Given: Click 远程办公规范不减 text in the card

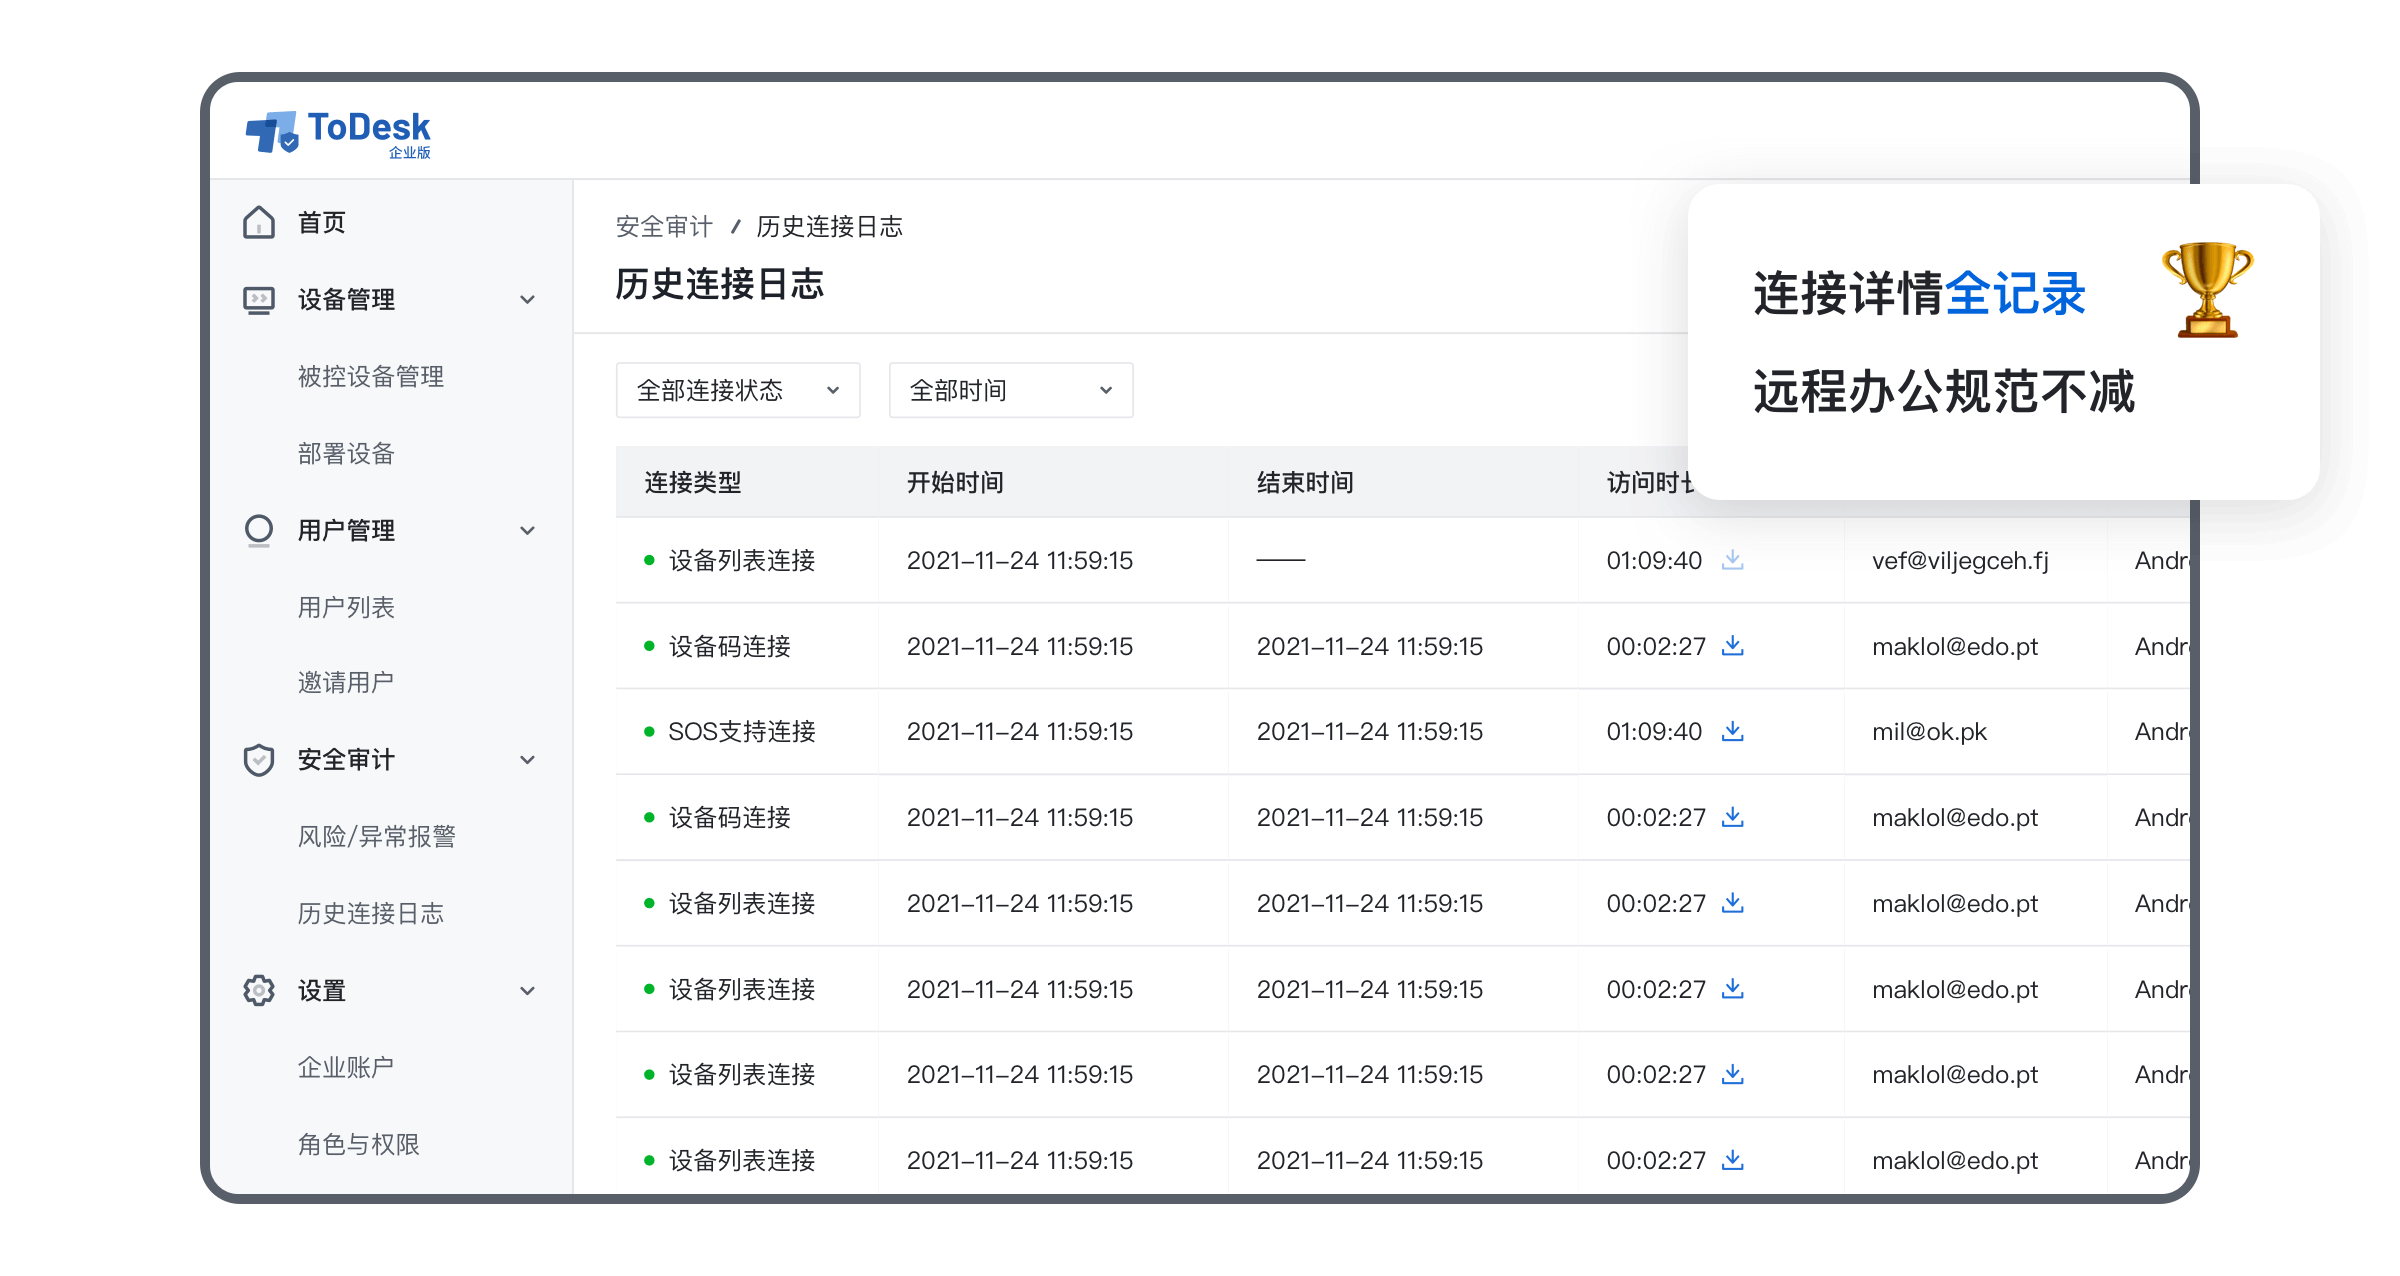Looking at the screenshot, I should [1944, 391].
